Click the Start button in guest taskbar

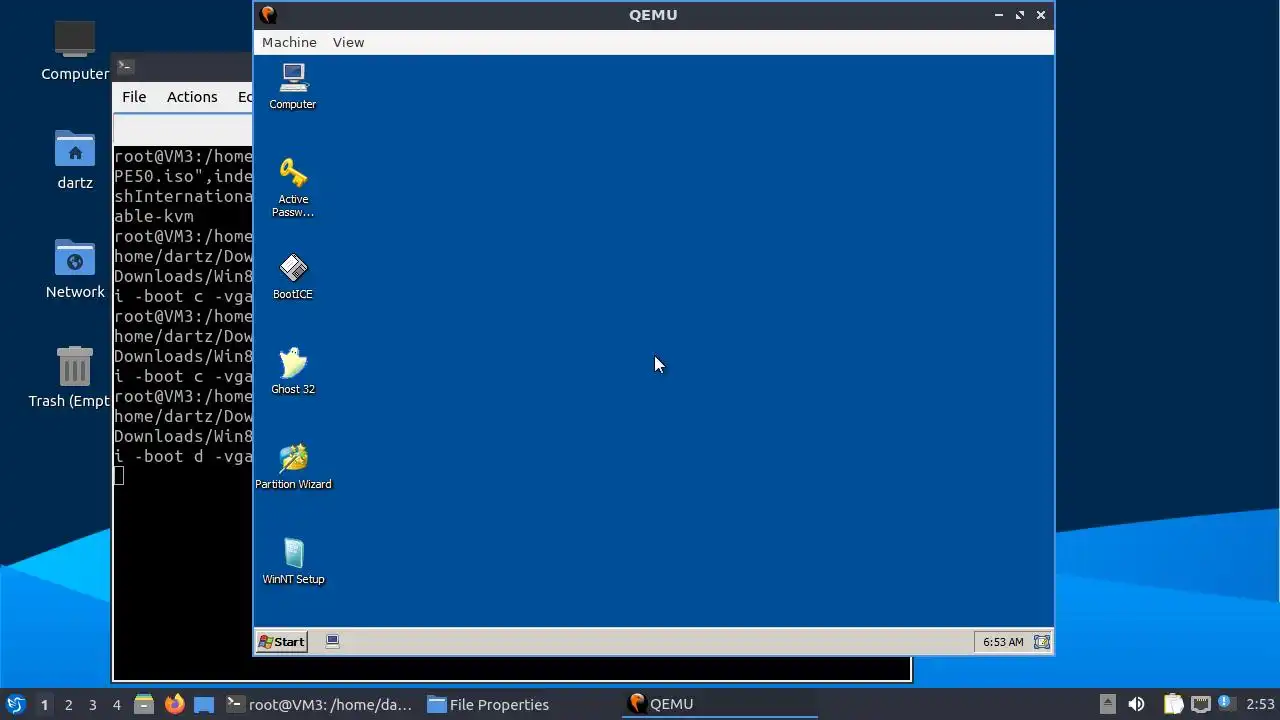[282, 642]
